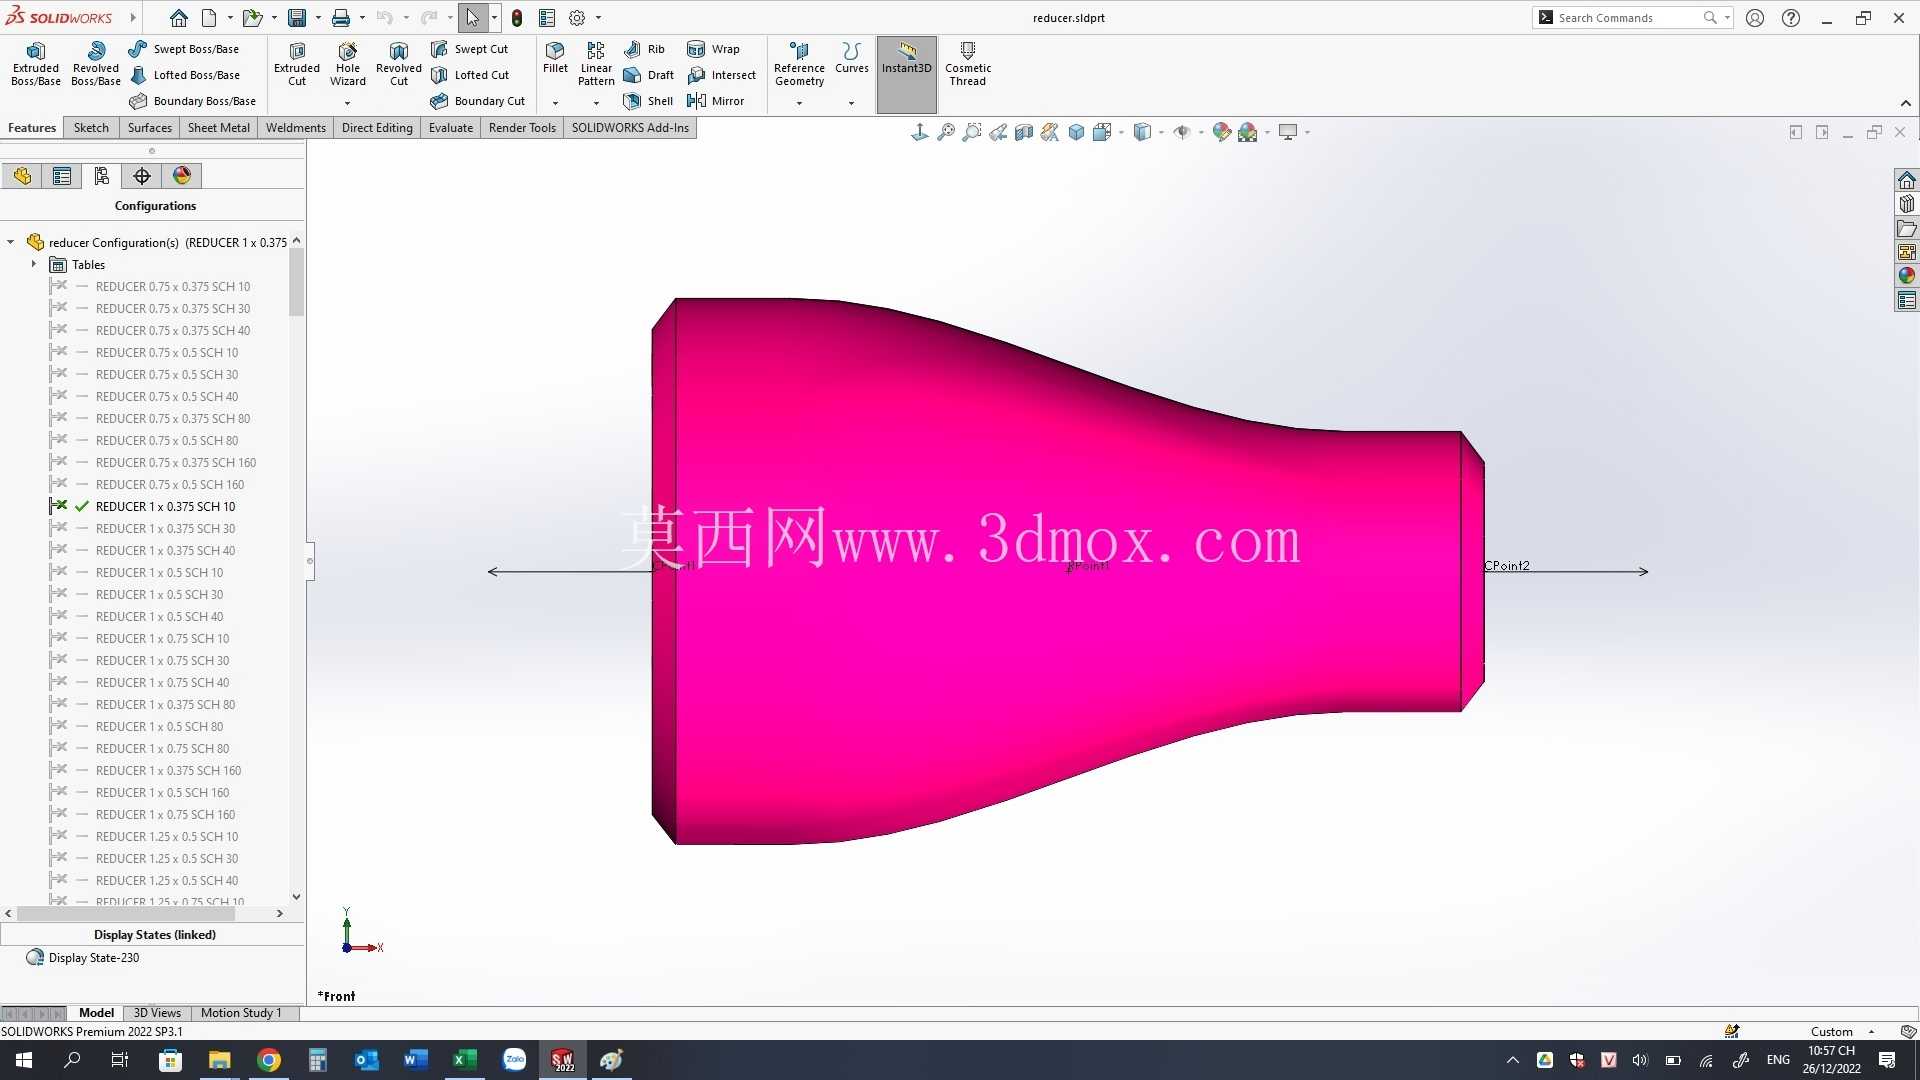Select the Cosmetic Thread tool
This screenshot has height=1080, width=1920.
[967, 64]
